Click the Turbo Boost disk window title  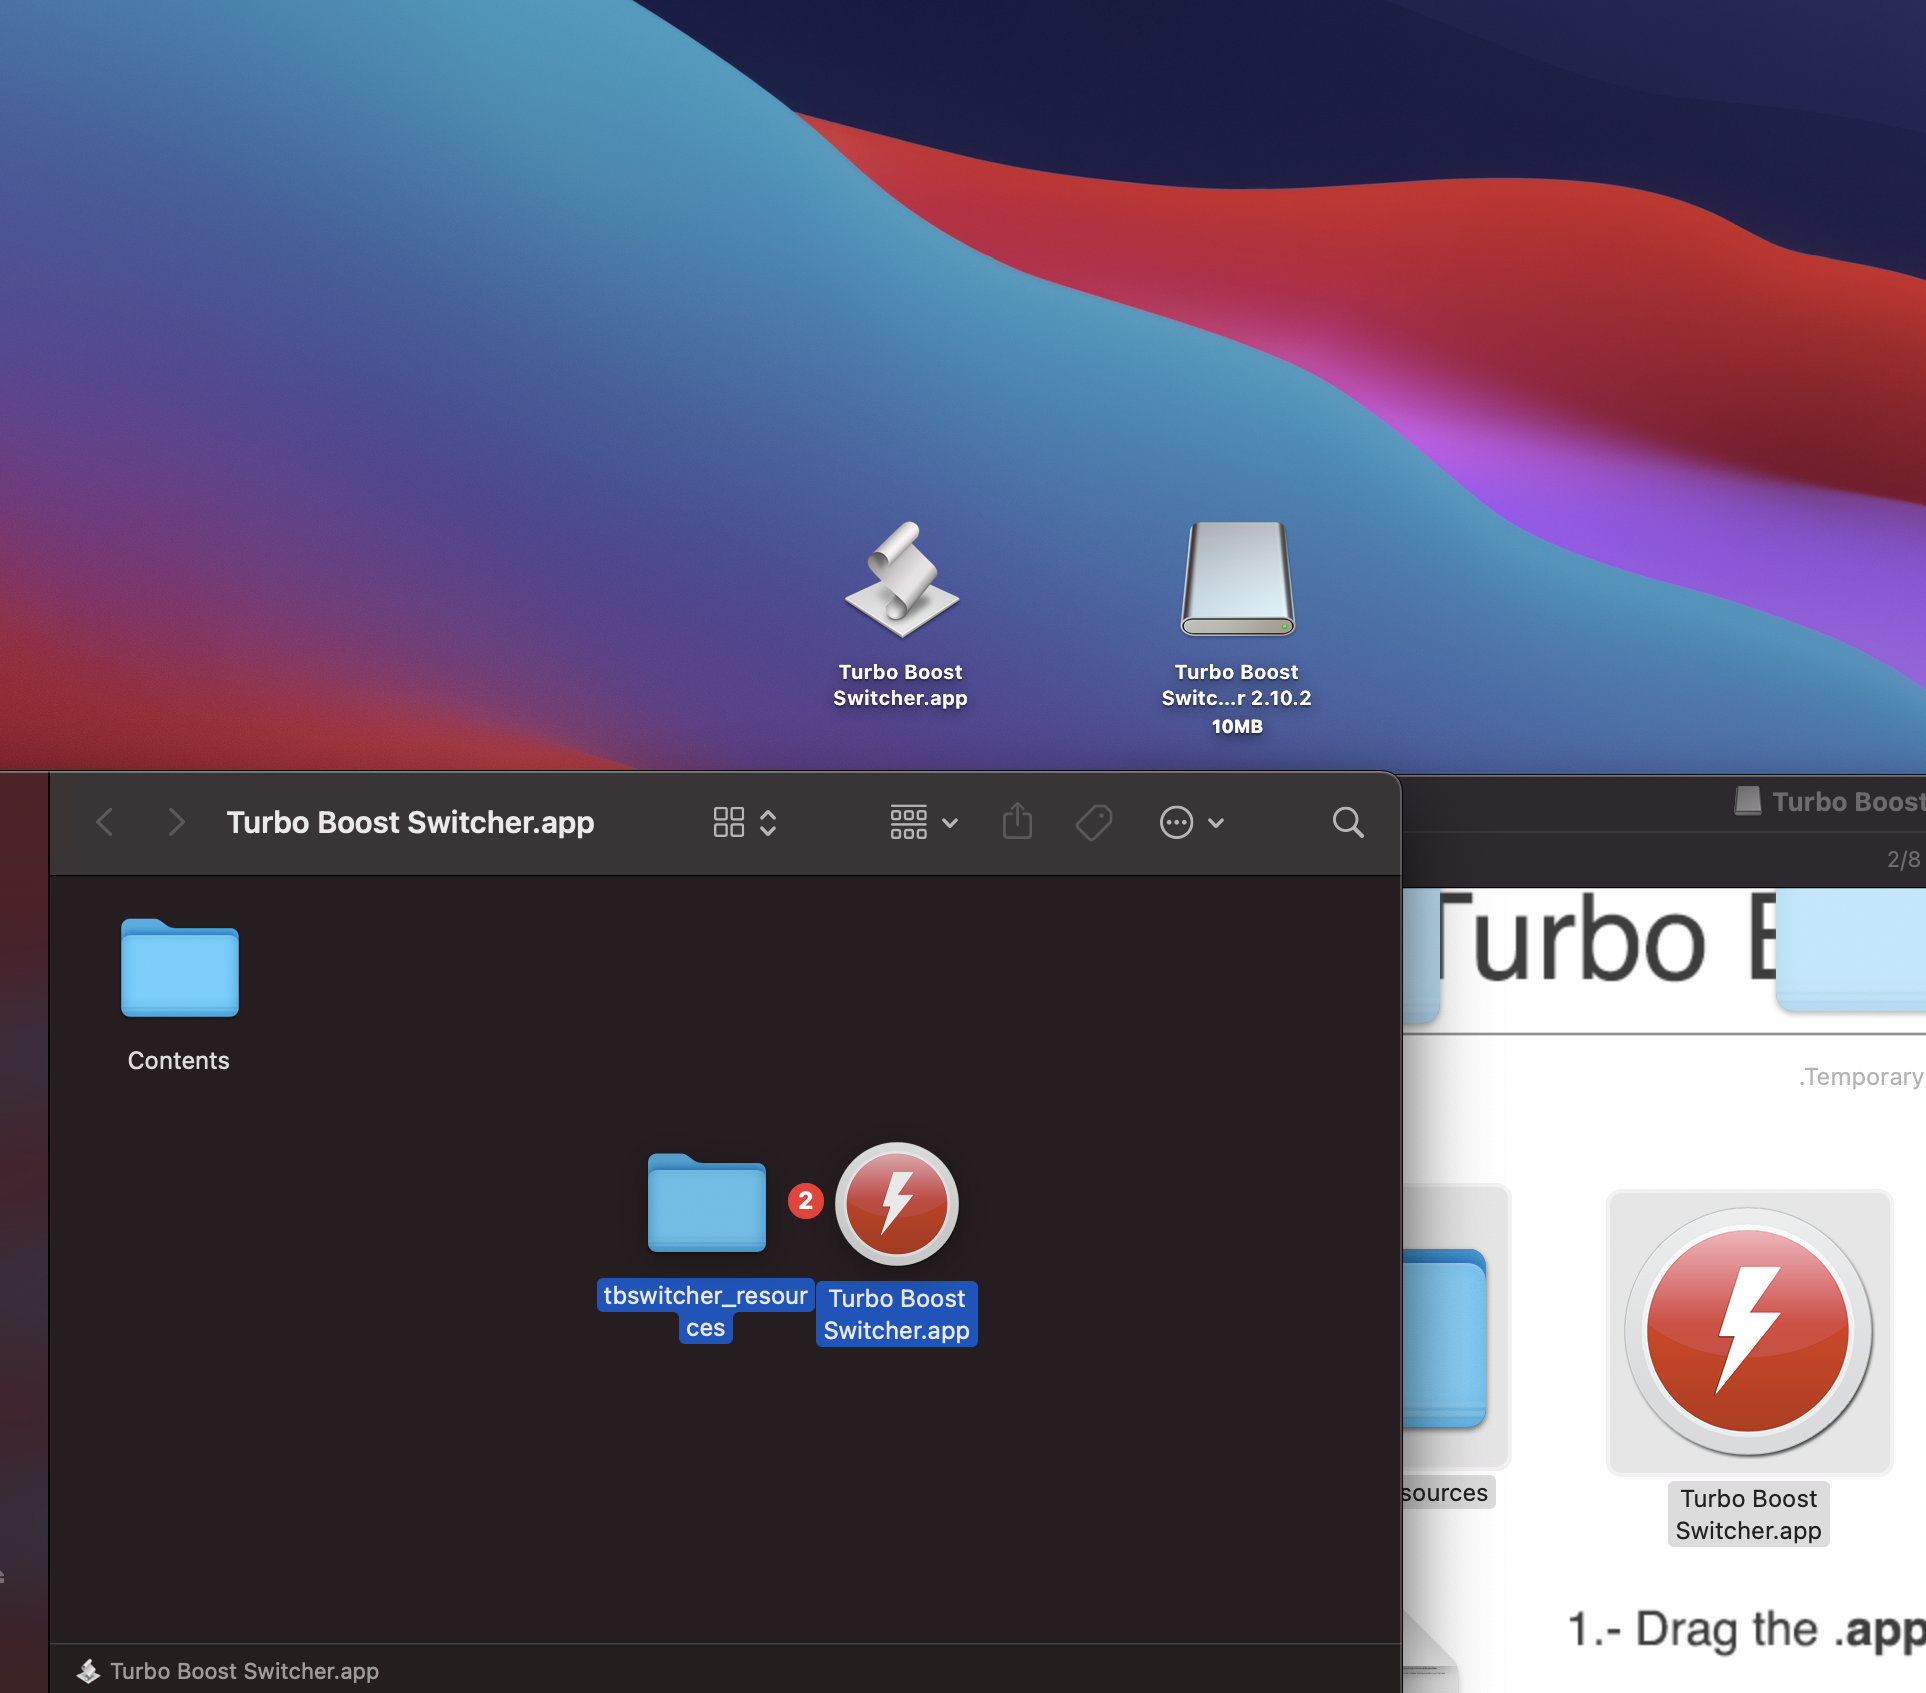coord(1845,802)
